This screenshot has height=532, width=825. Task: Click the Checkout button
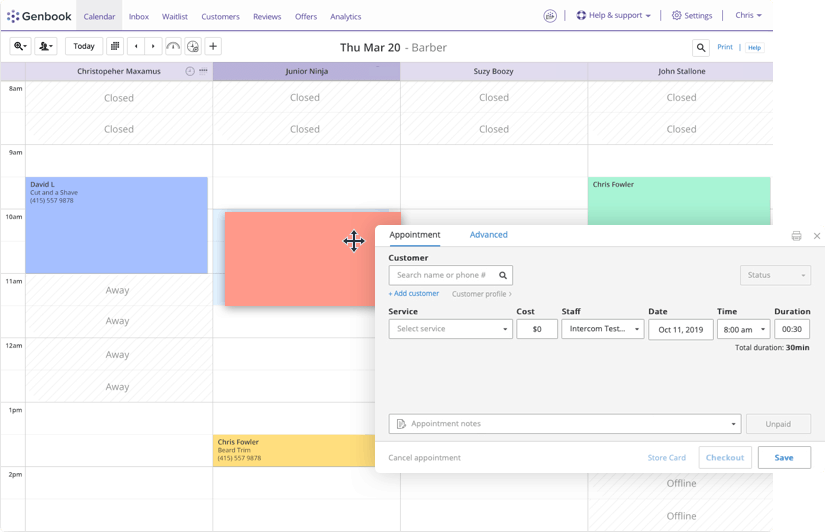725,457
